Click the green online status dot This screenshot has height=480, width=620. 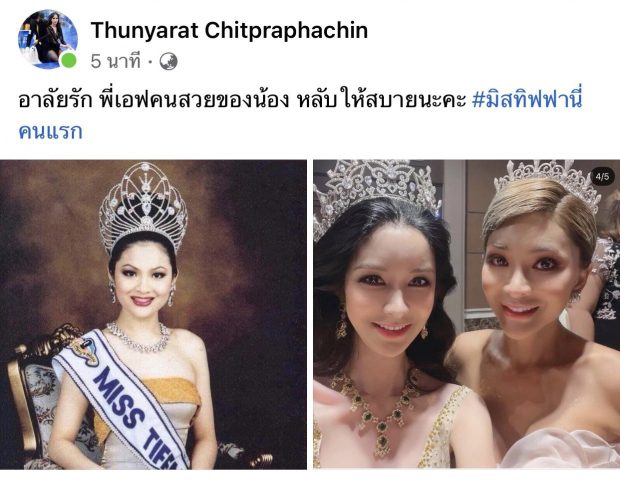tap(68, 60)
